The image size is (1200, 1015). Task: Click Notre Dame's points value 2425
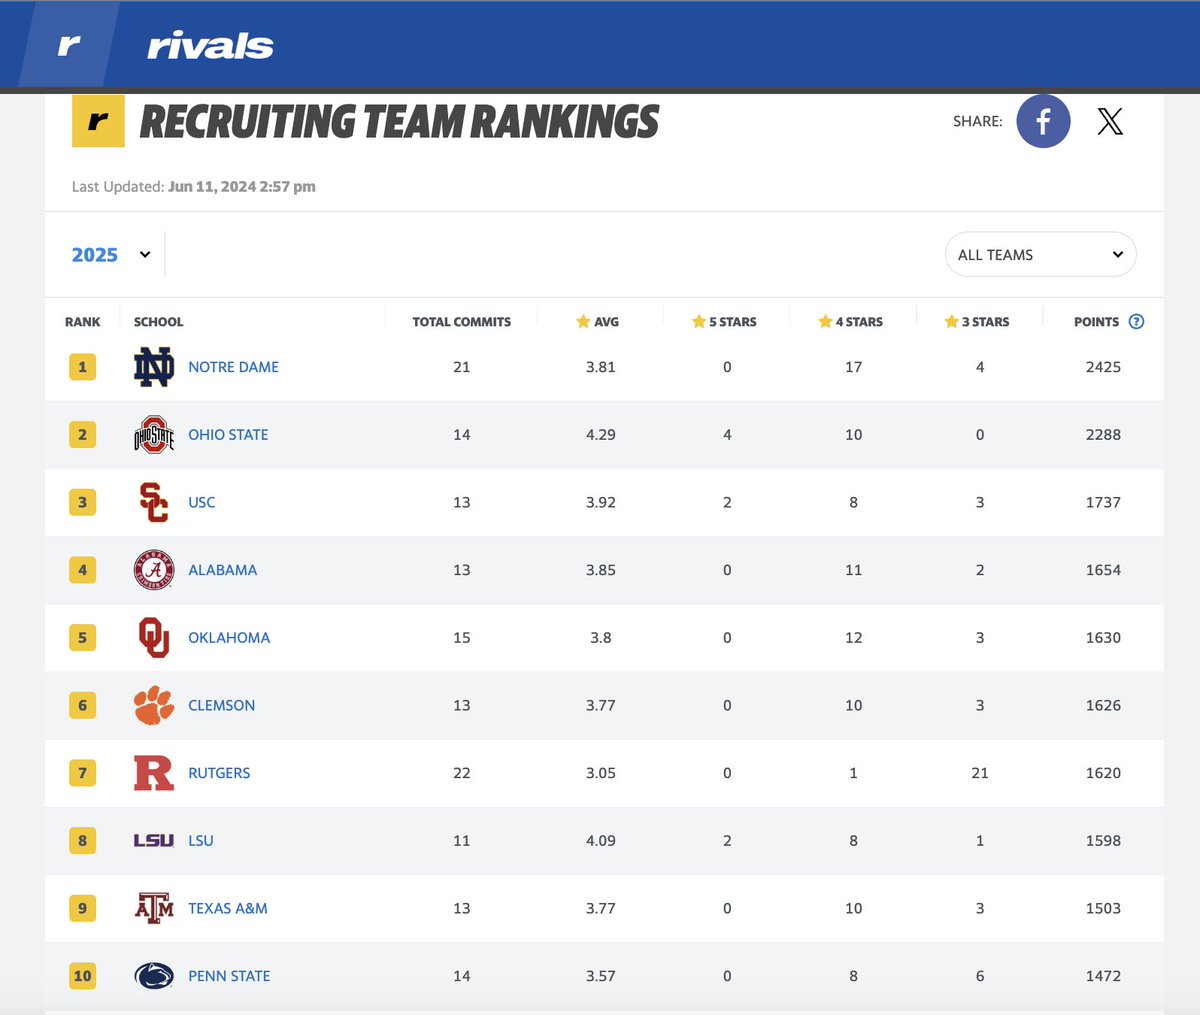click(x=1103, y=367)
